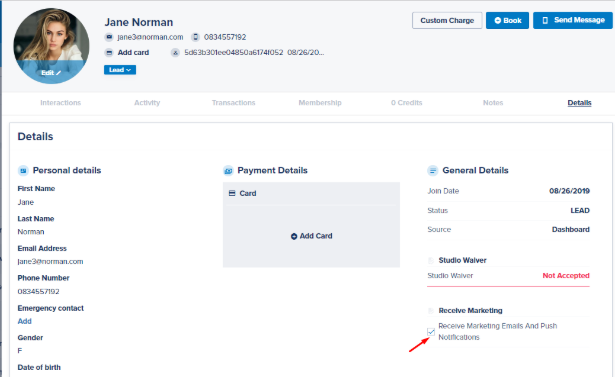Click the General Details section icon

(x=432, y=171)
